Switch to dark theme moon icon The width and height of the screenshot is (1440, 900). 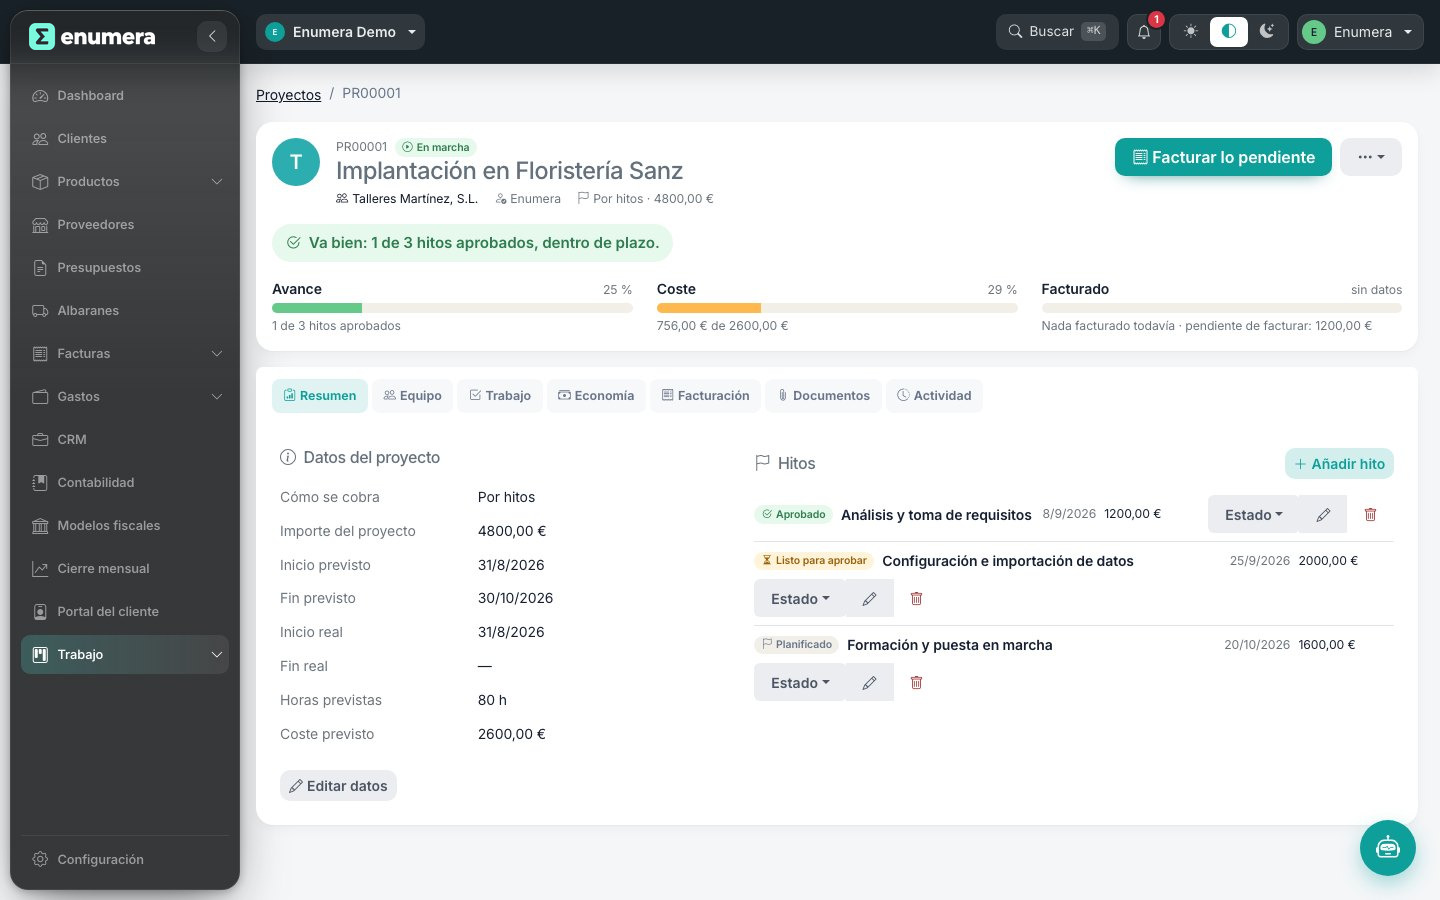click(x=1267, y=32)
